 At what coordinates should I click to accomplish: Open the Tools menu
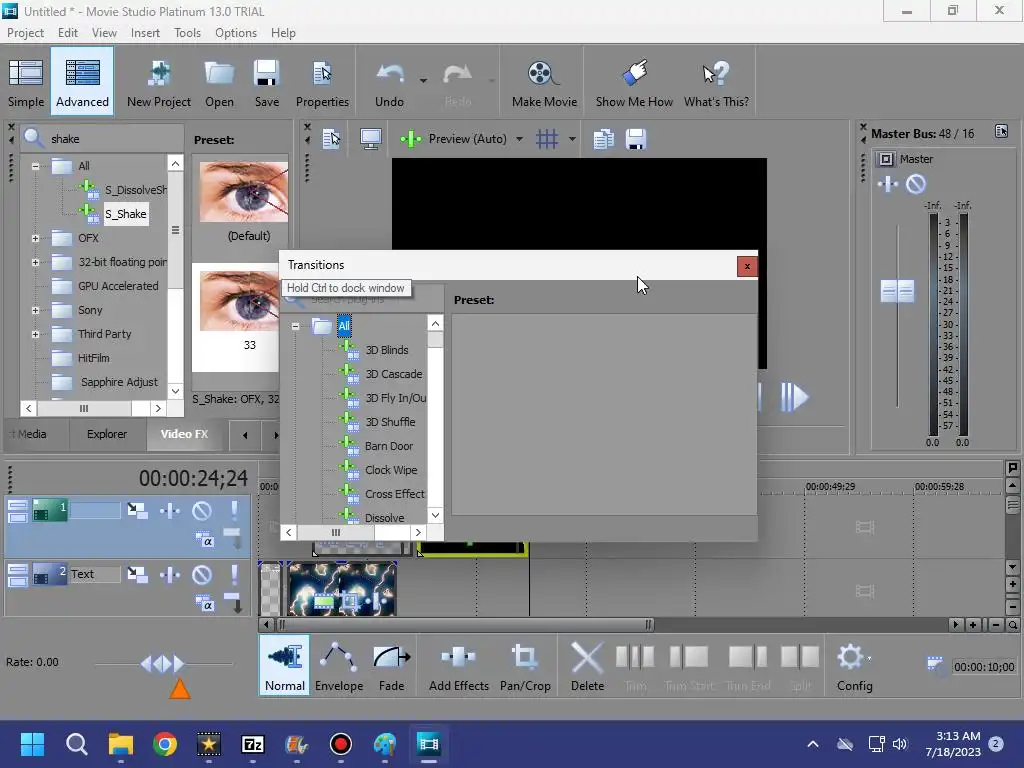tap(187, 33)
